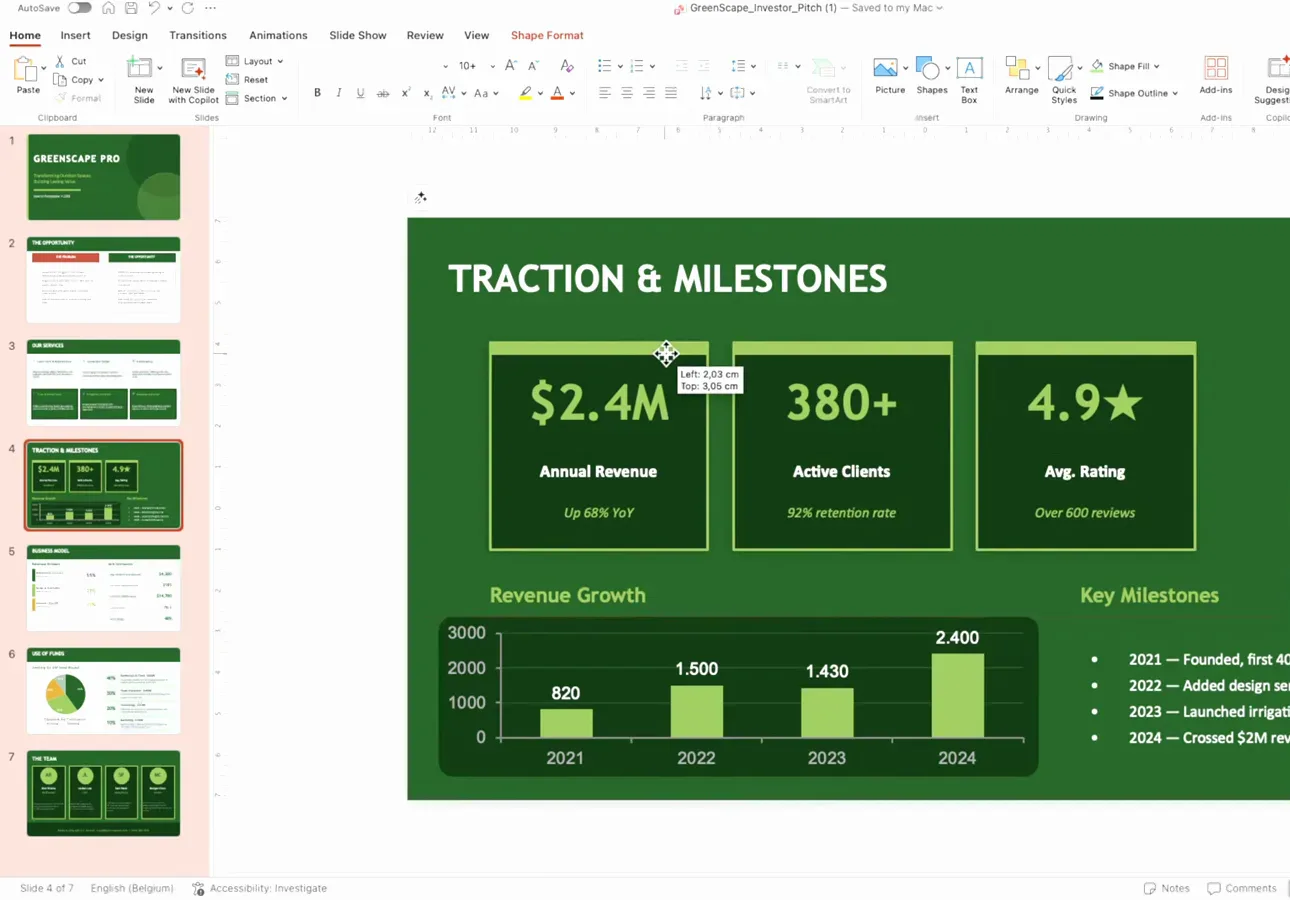
Task: Click the Save disk icon in title bar
Action: coord(131,8)
